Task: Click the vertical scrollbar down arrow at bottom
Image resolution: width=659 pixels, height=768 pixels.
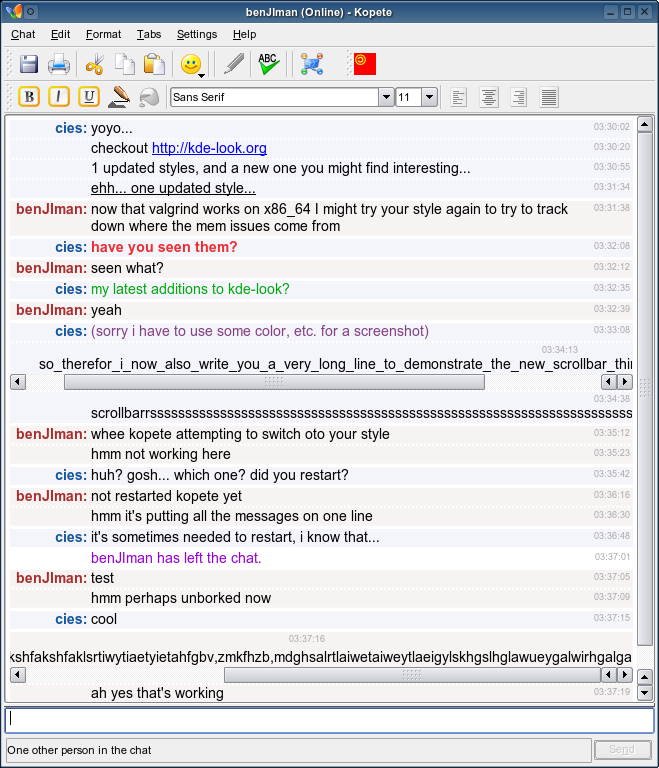Action: point(644,693)
